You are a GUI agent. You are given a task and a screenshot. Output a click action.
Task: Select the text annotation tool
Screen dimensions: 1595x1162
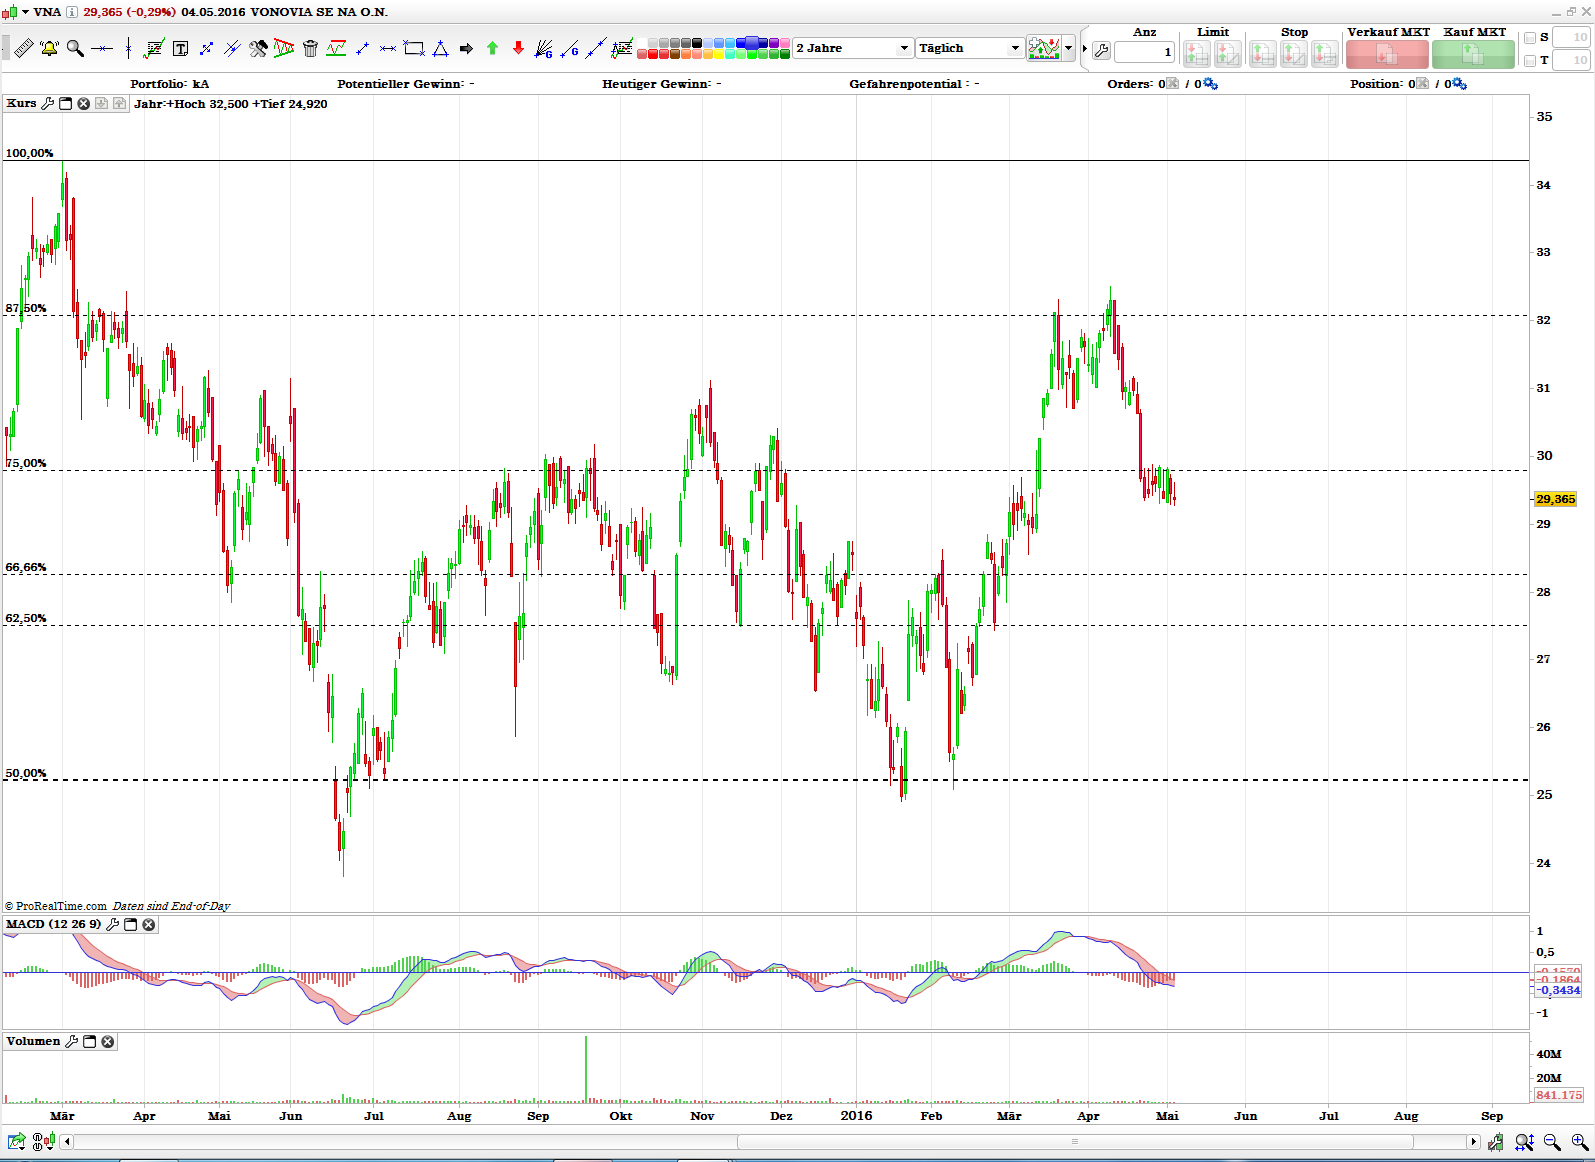tap(180, 48)
